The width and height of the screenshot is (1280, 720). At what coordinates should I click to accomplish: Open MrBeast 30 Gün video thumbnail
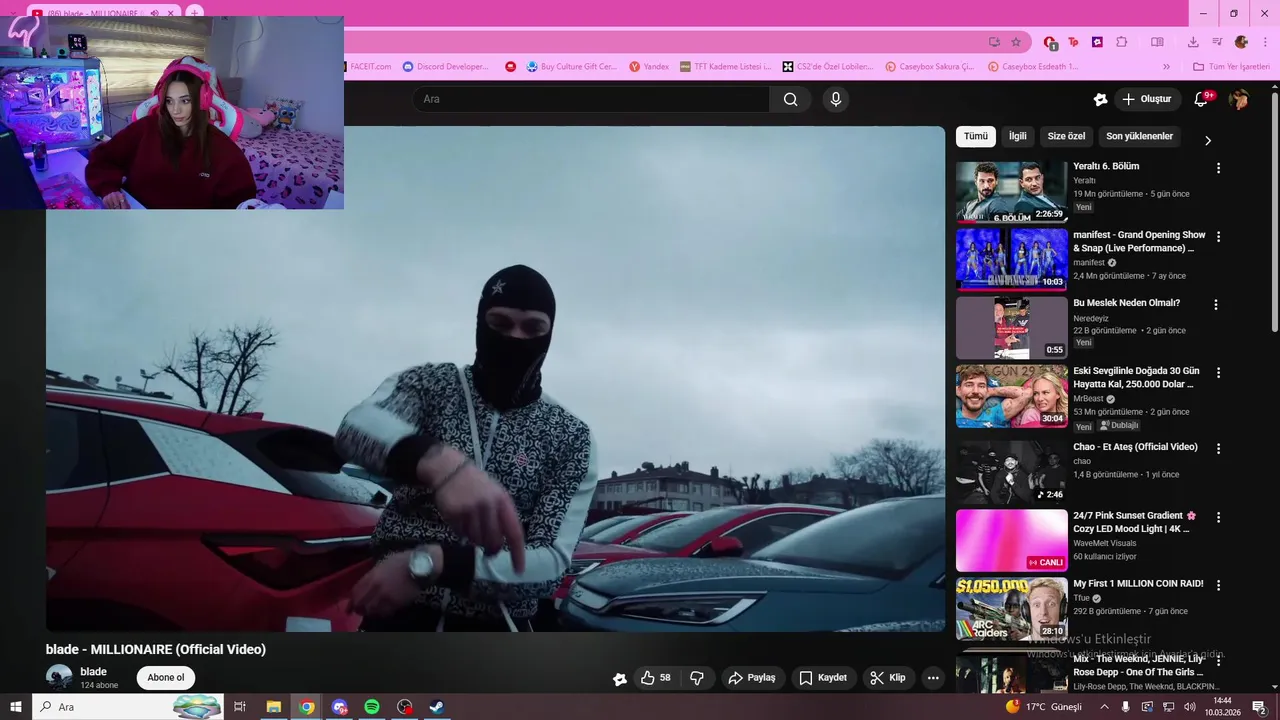[1011, 396]
